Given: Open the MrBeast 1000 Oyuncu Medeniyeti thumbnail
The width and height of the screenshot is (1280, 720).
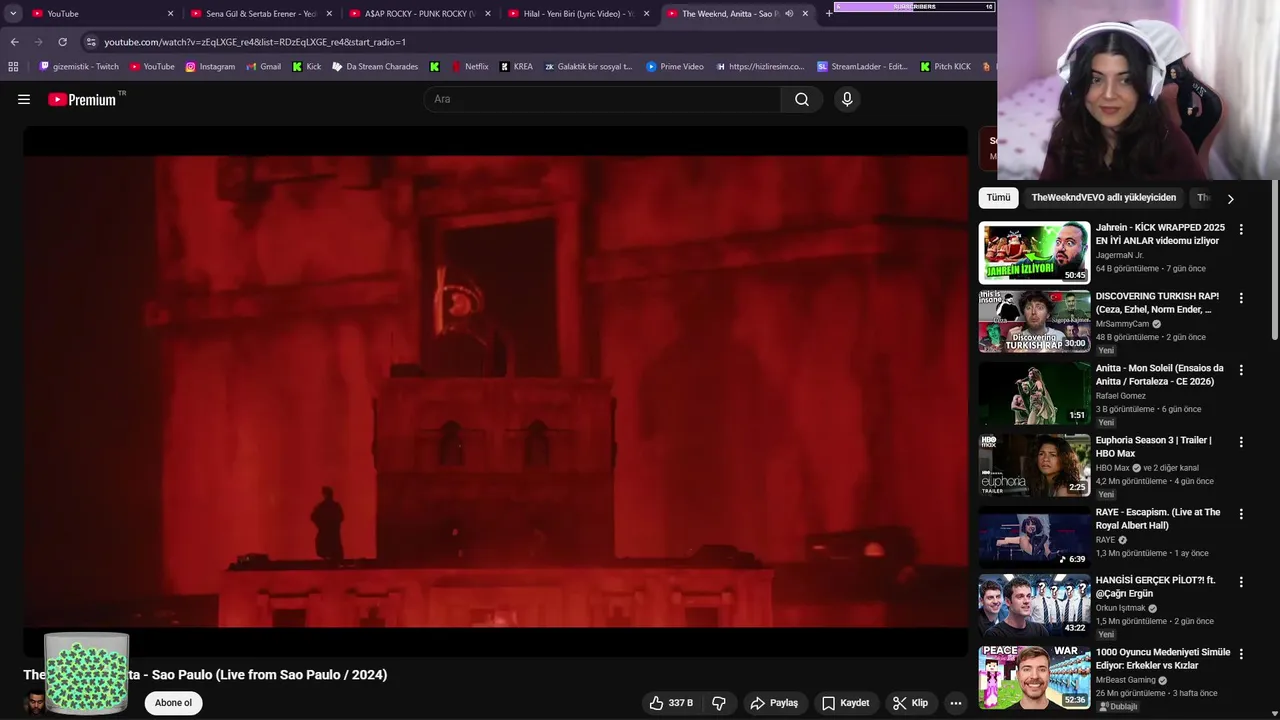Looking at the screenshot, I should (1034, 677).
